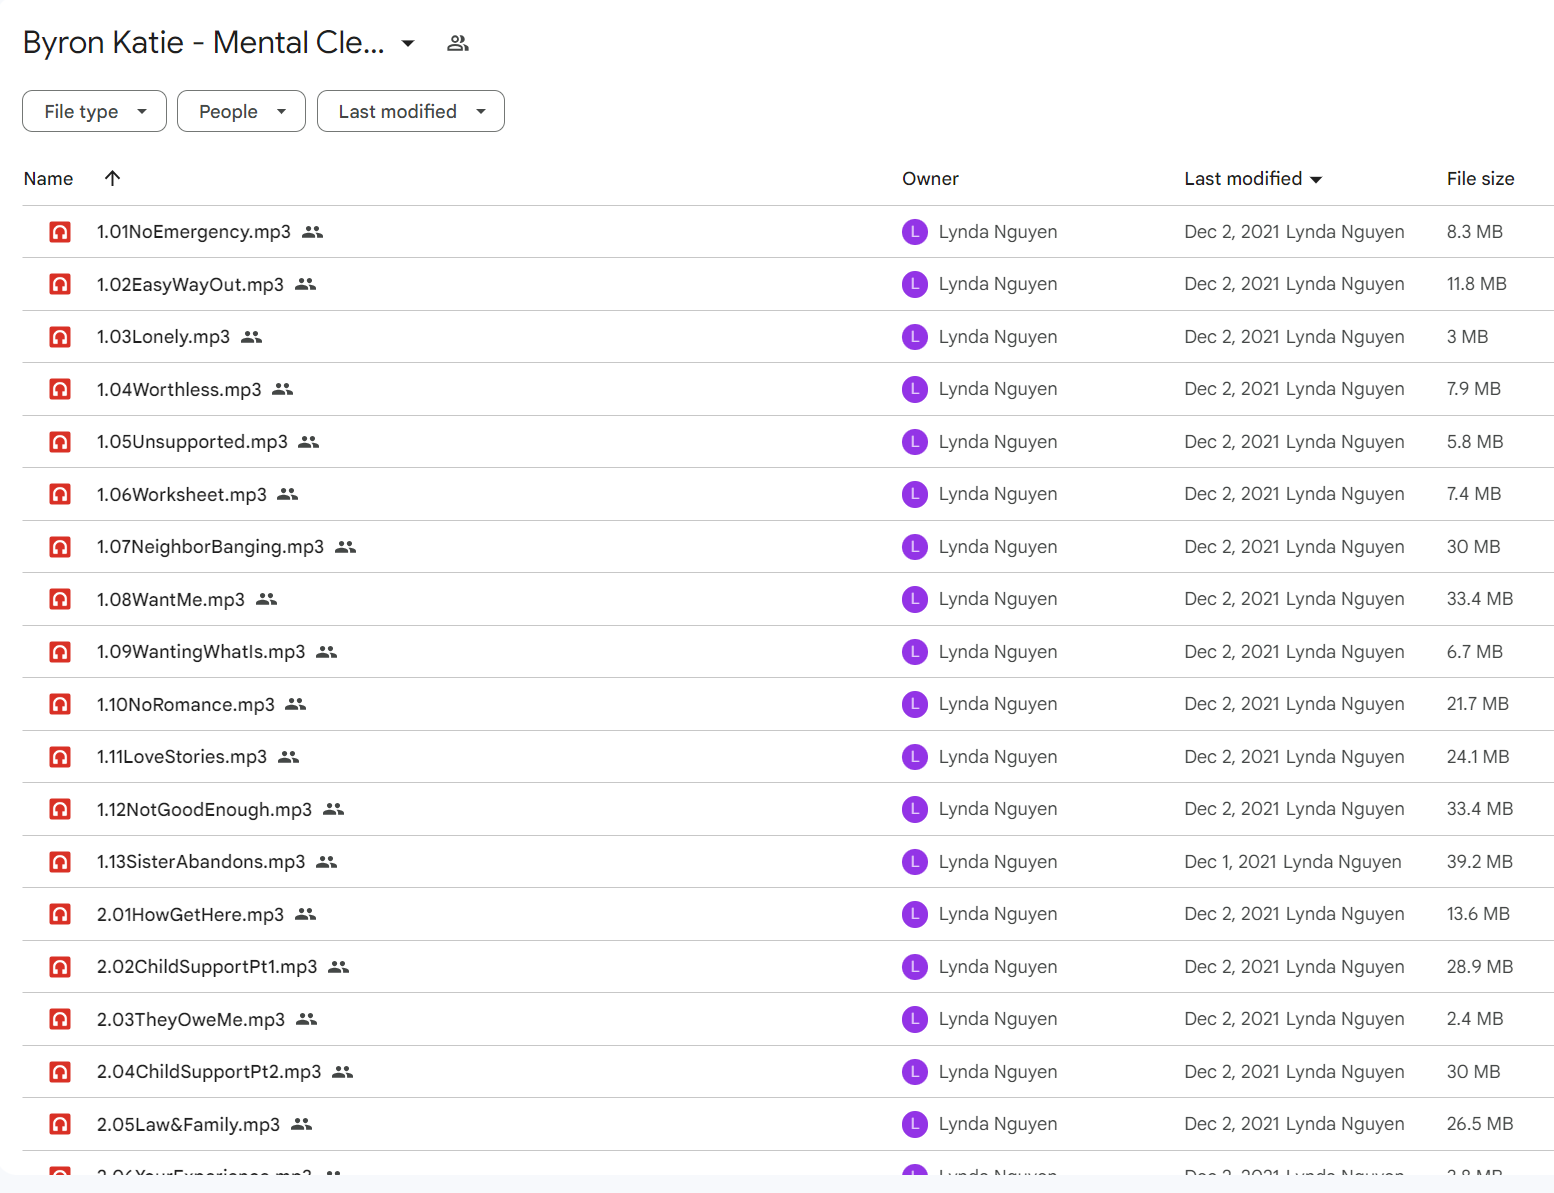Viewport: 1554px width, 1193px height.
Task: Select file name 1.08WantMe.mp3
Action: (171, 600)
